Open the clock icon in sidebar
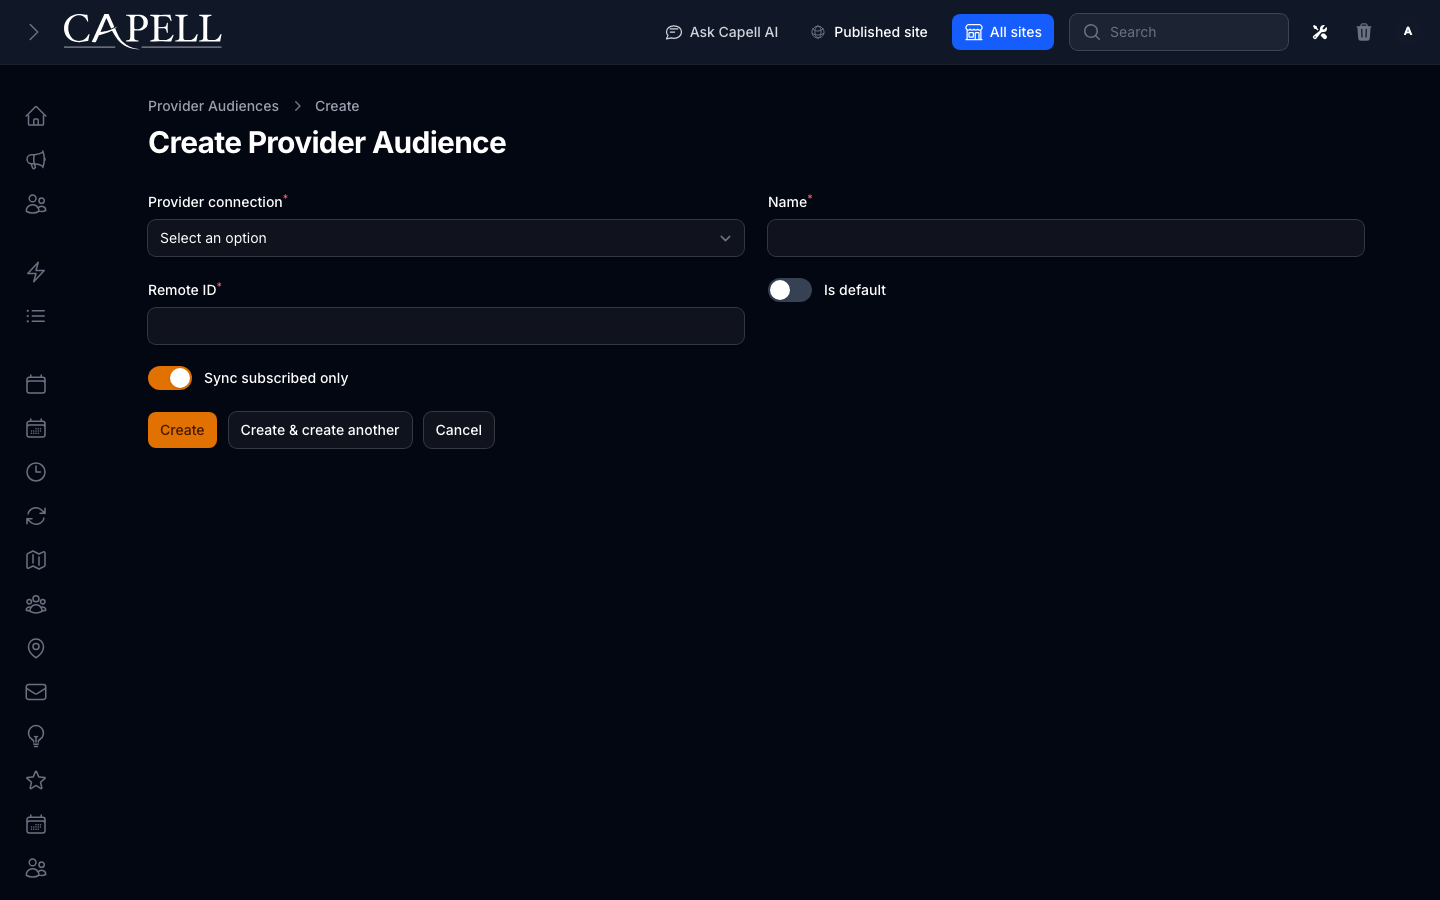This screenshot has width=1440, height=900. click(36, 472)
